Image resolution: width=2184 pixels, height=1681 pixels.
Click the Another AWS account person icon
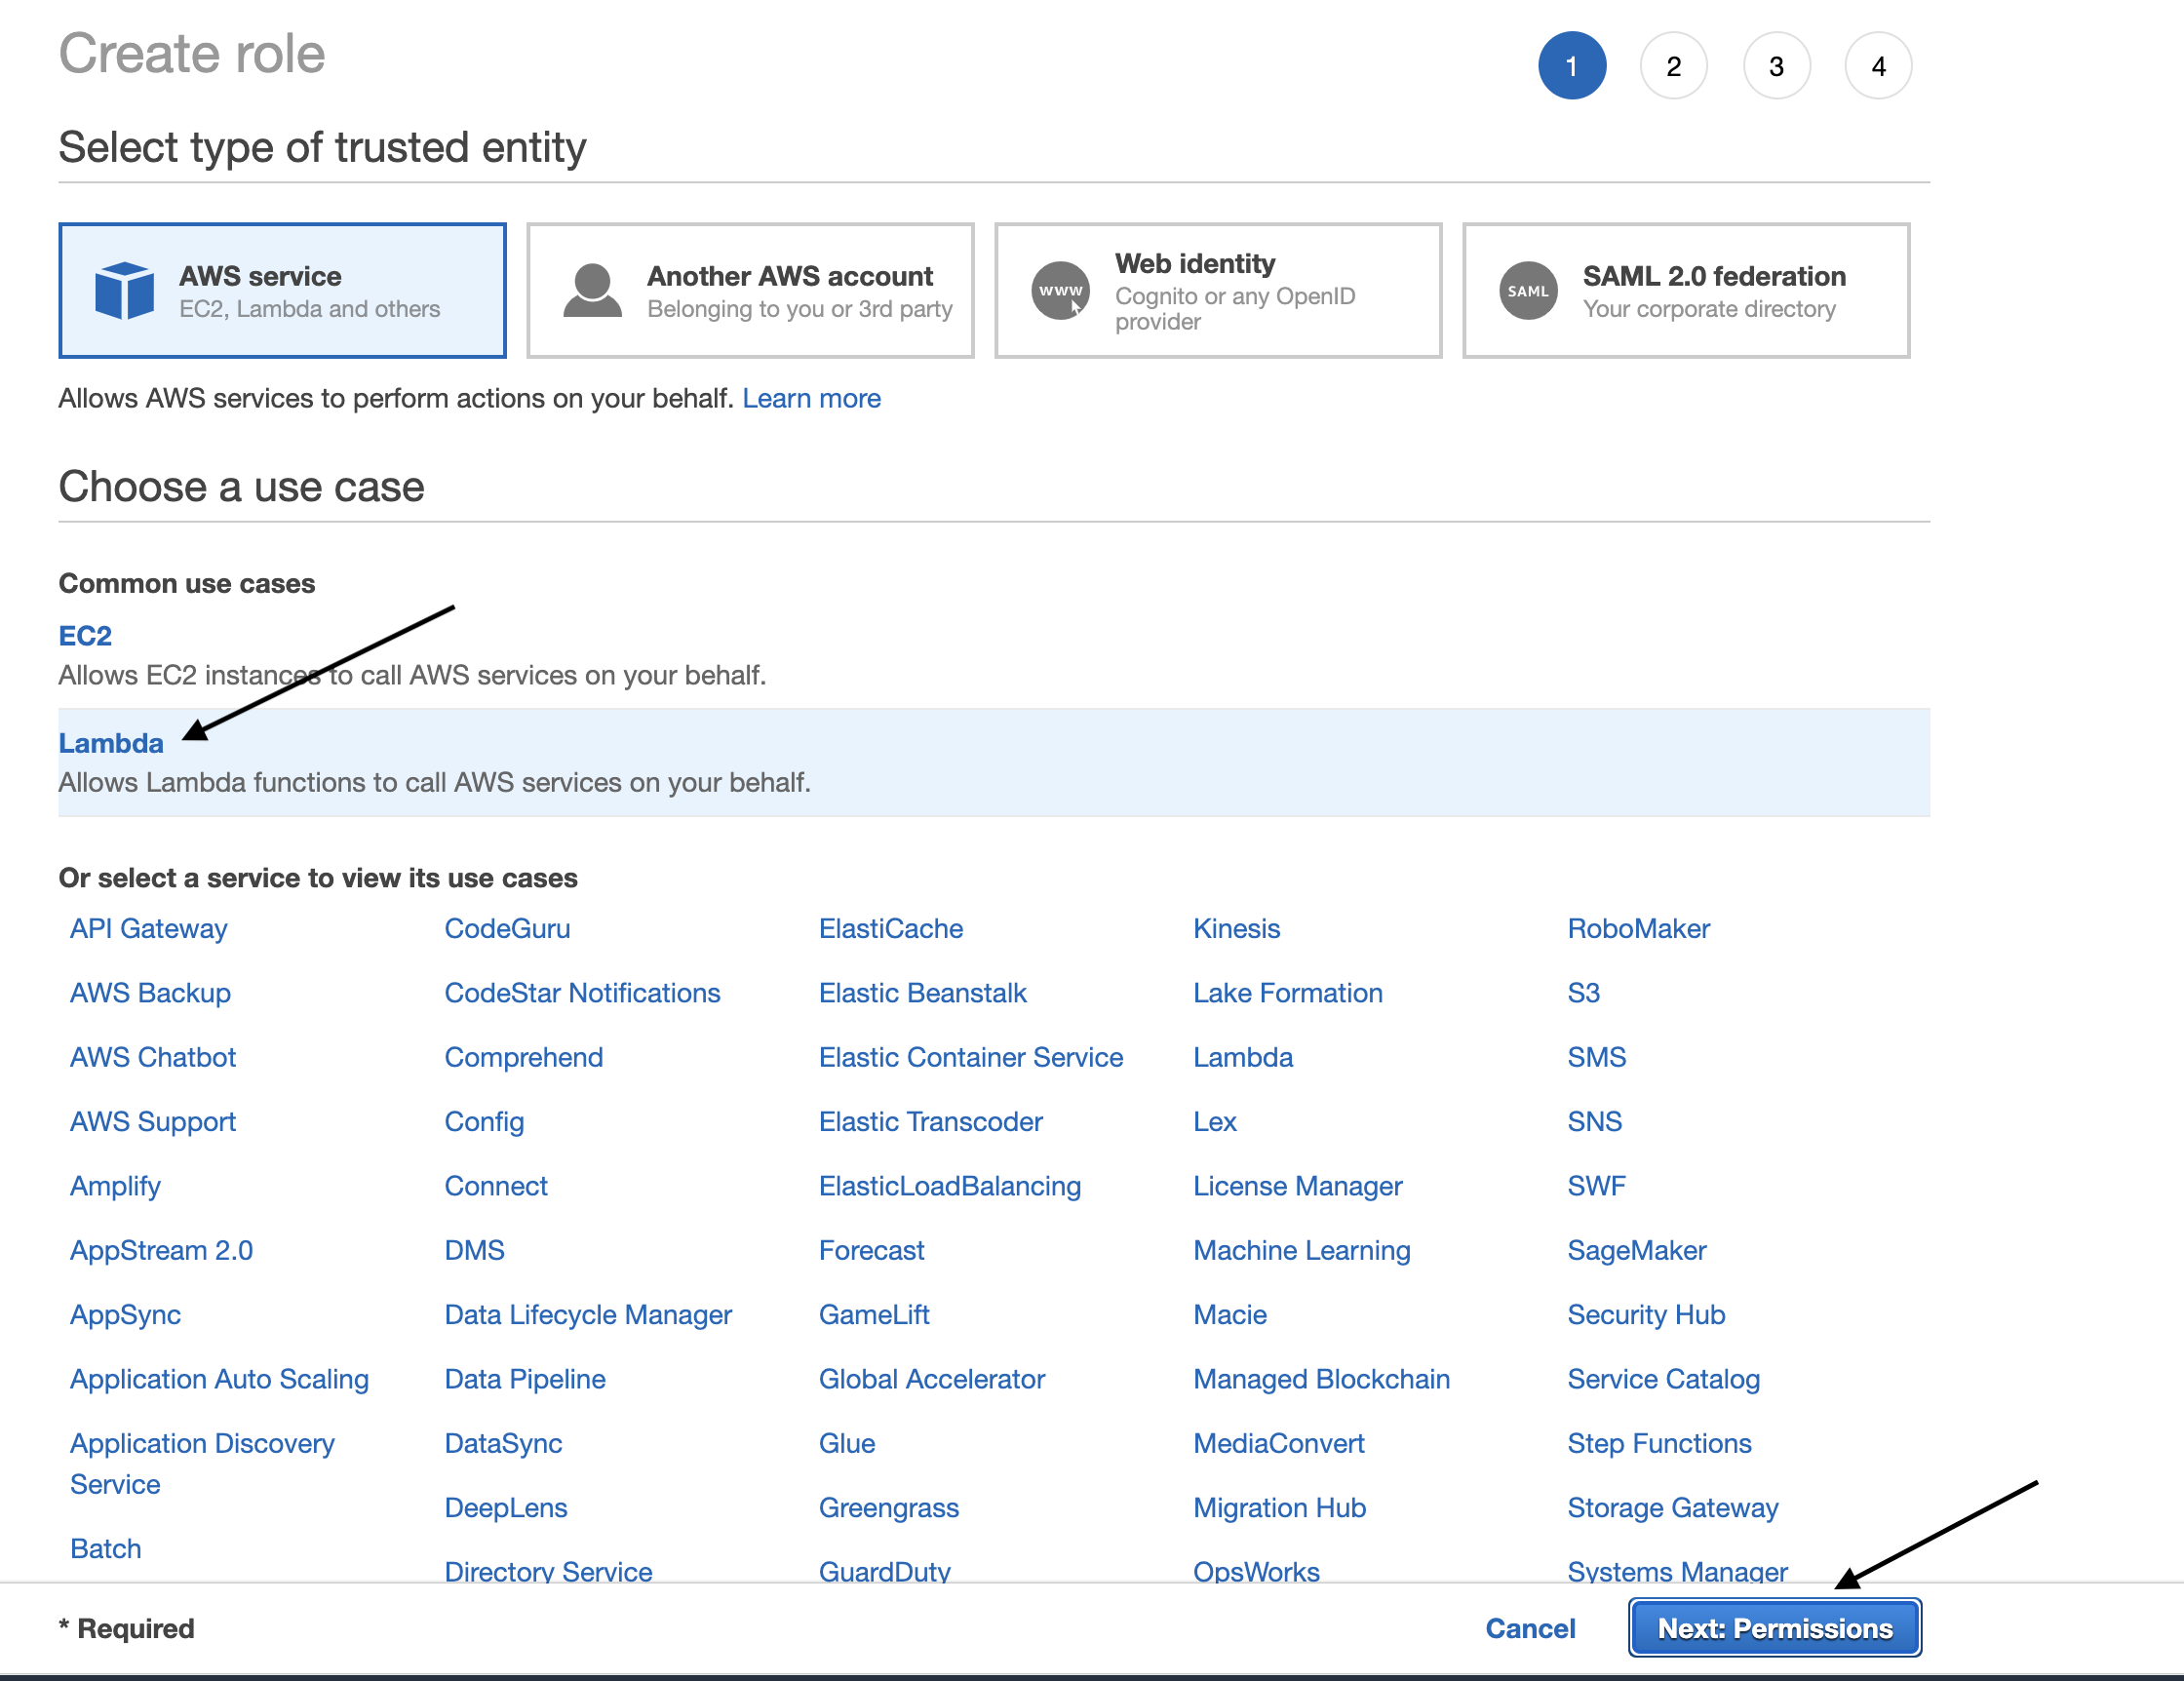click(x=592, y=291)
